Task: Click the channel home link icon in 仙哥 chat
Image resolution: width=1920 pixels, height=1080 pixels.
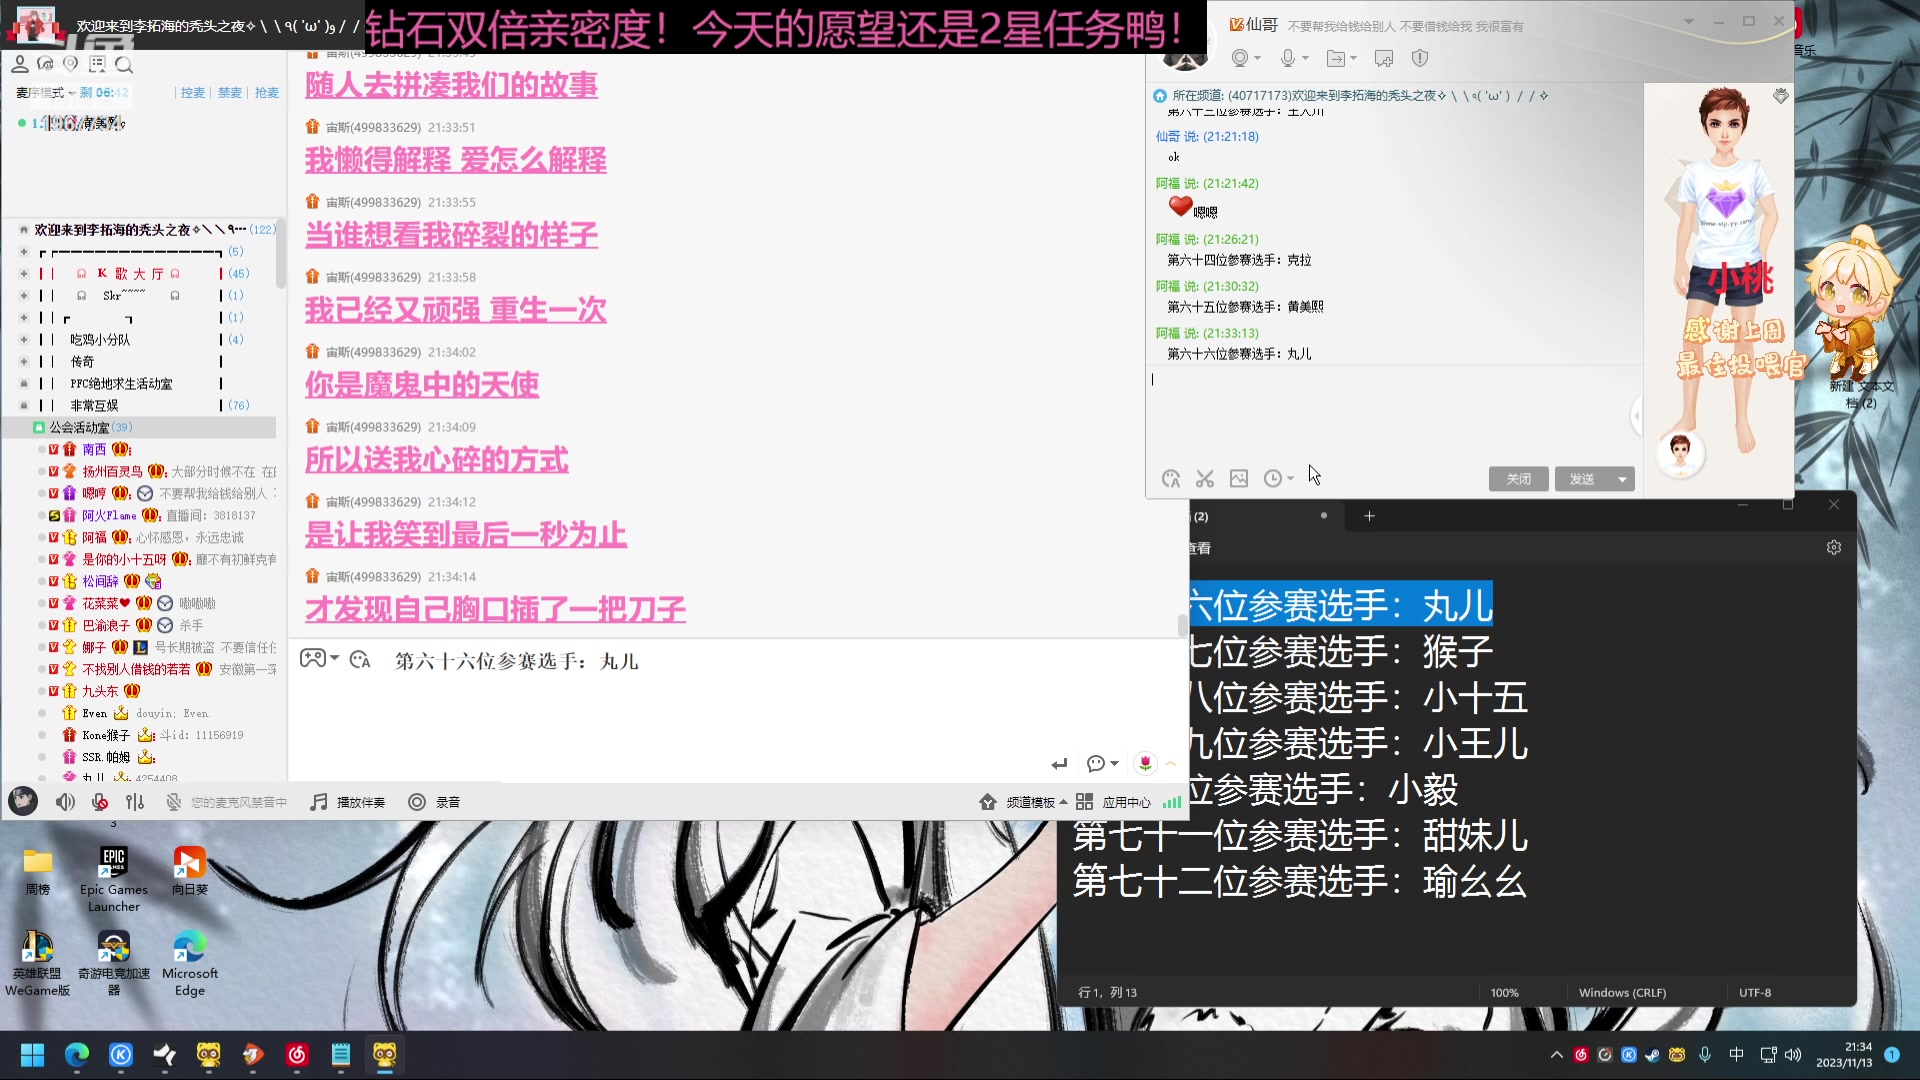Action: 1160,96
